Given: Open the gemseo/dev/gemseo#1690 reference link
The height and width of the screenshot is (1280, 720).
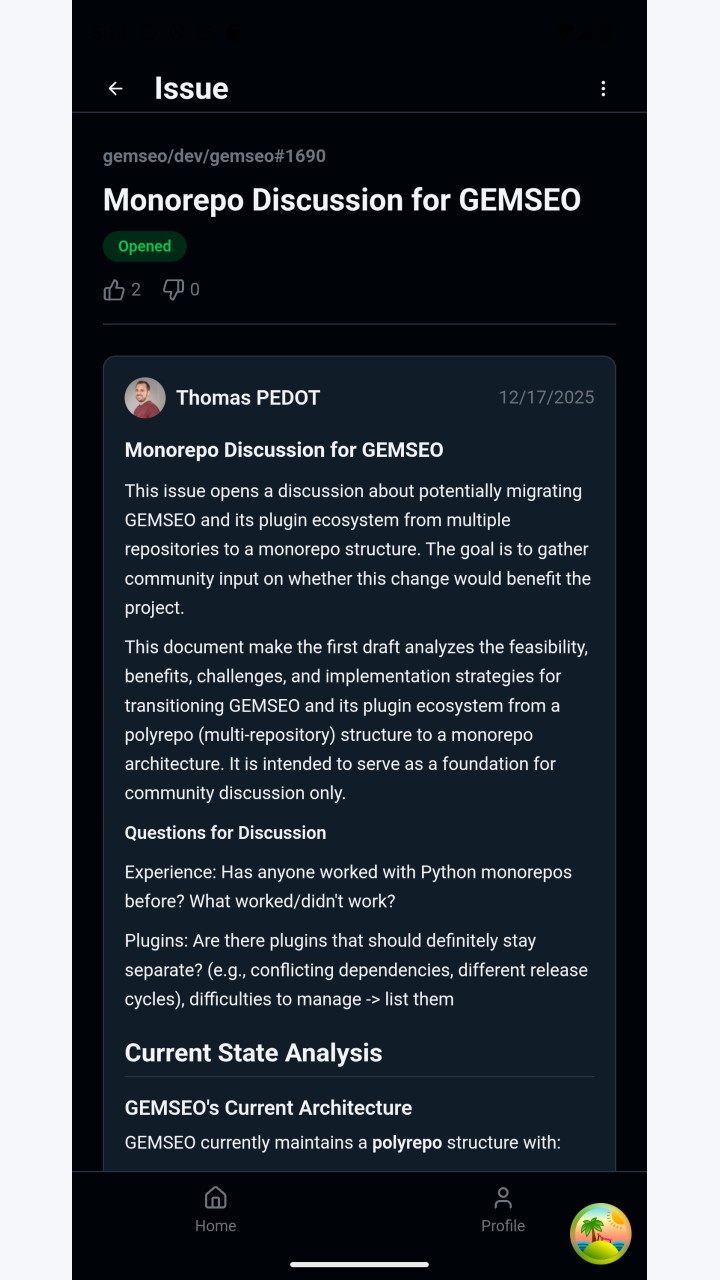Looking at the screenshot, I should [214, 156].
